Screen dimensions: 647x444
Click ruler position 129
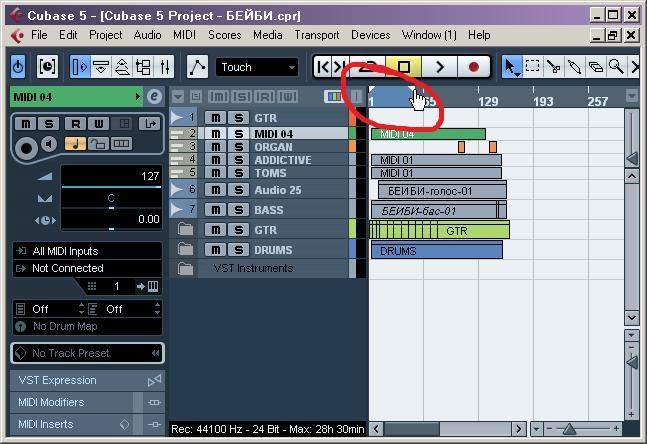click(488, 101)
